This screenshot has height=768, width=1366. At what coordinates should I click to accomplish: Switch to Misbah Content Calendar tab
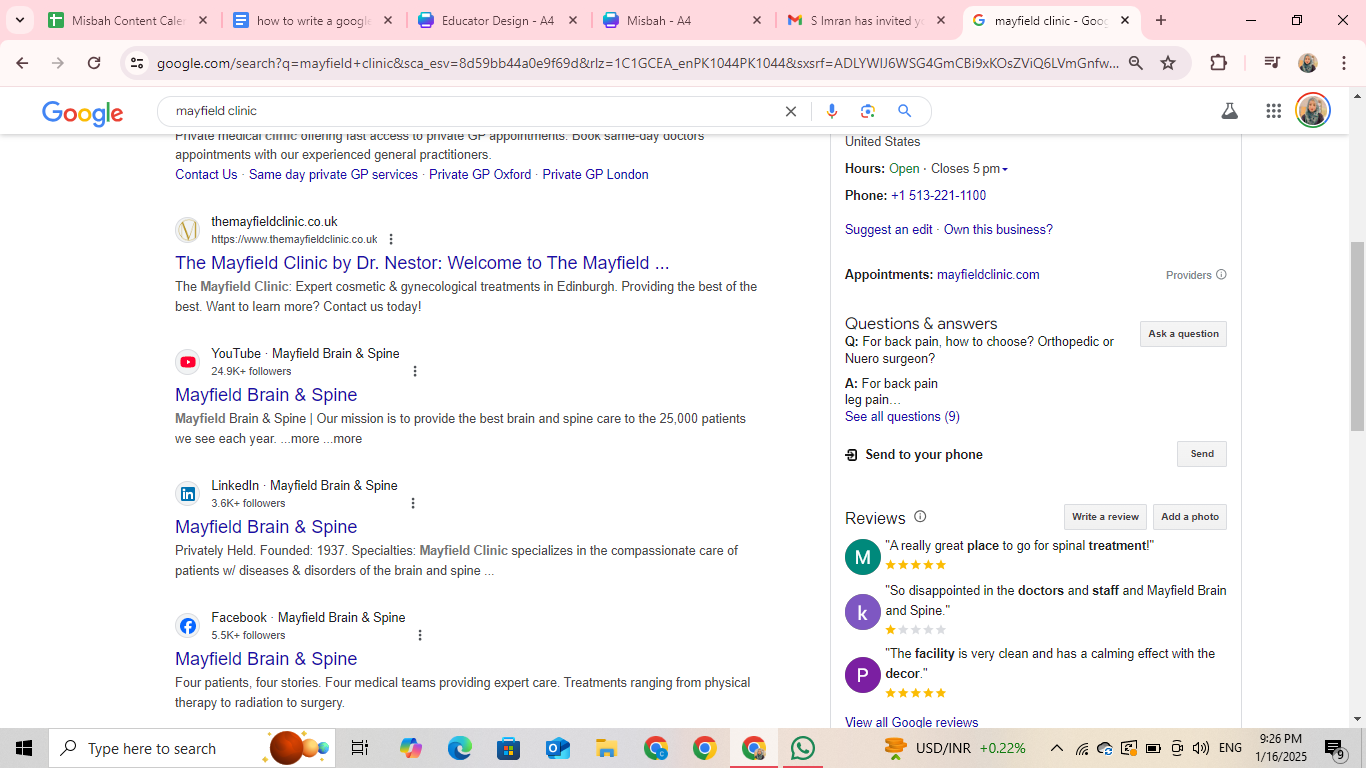point(128,20)
